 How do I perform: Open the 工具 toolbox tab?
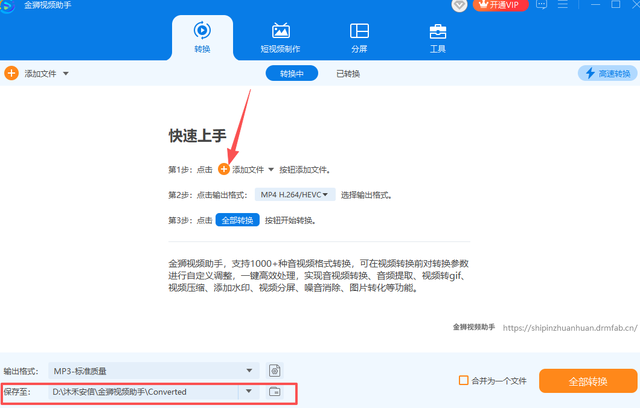[x=438, y=38]
